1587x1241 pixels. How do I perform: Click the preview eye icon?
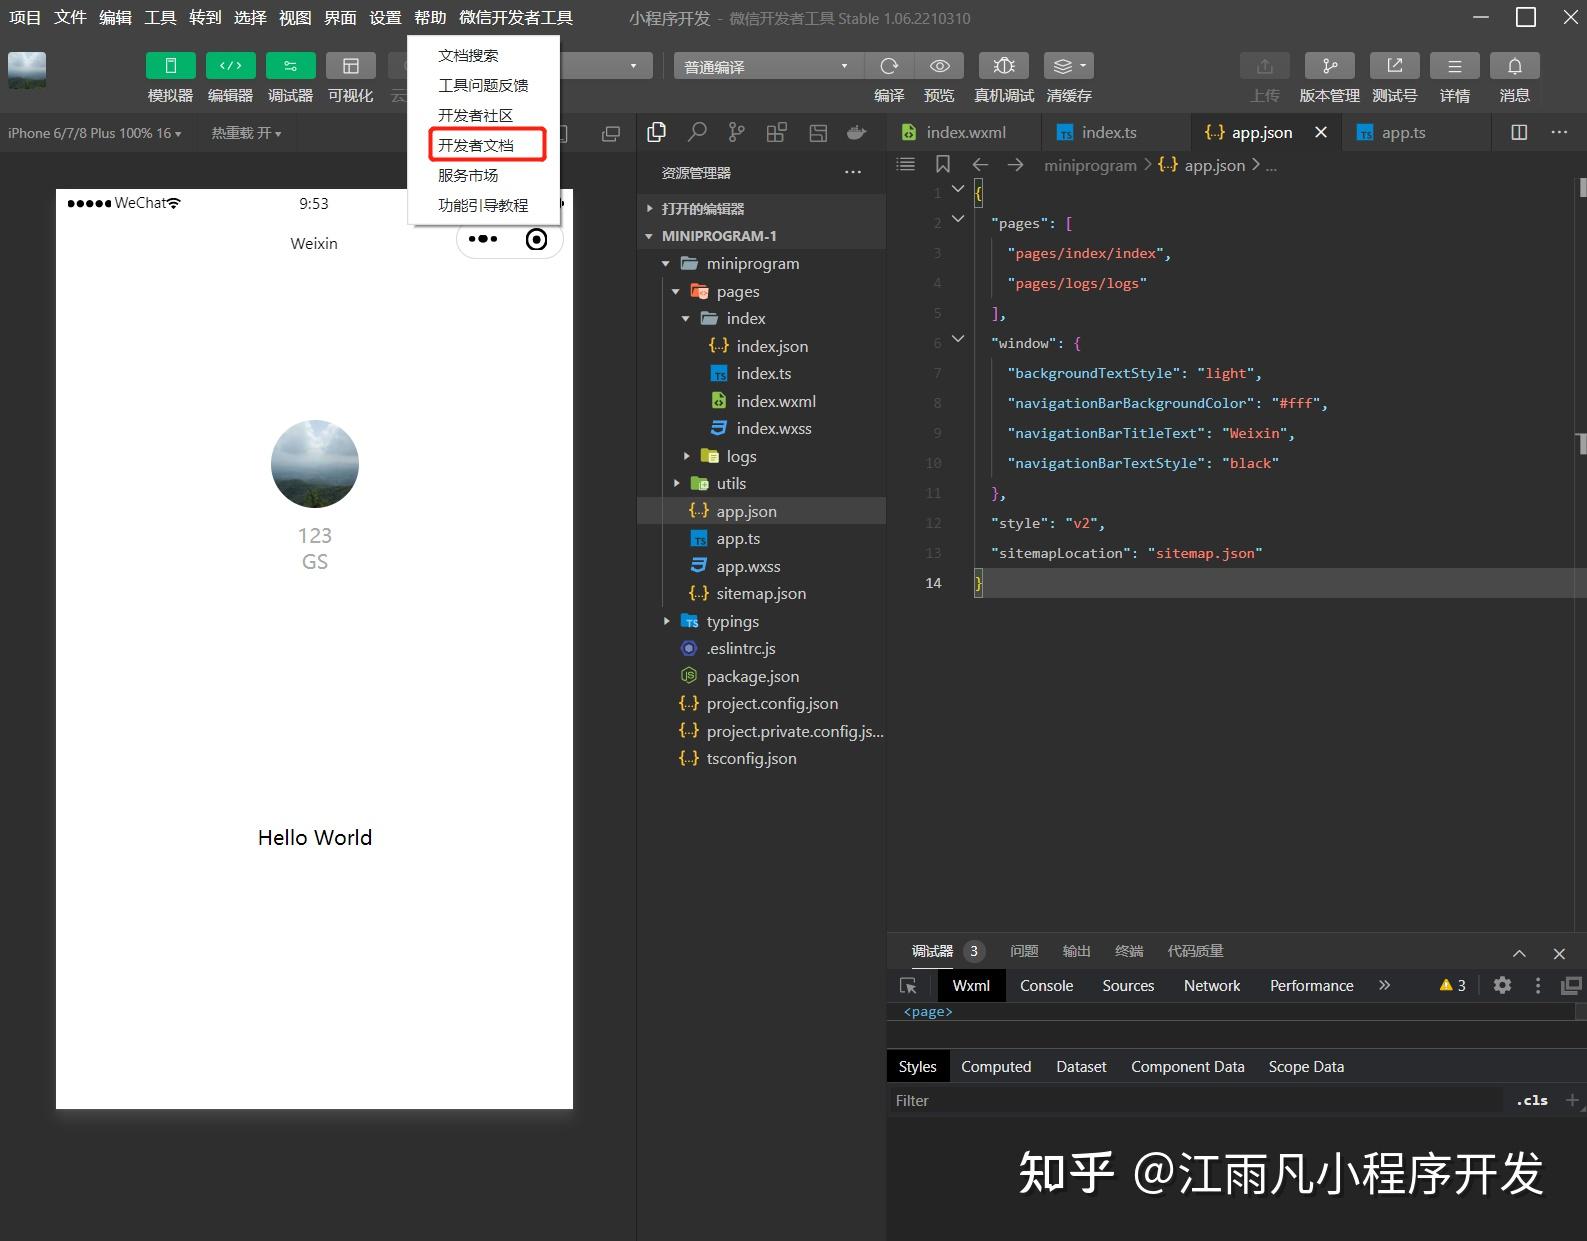[939, 66]
